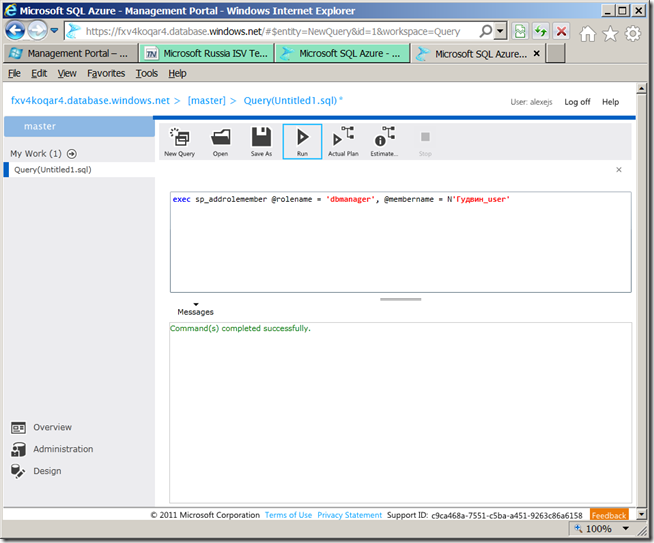The height and width of the screenshot is (543, 654).
Task: Select the master database header
Action: coord(79,126)
